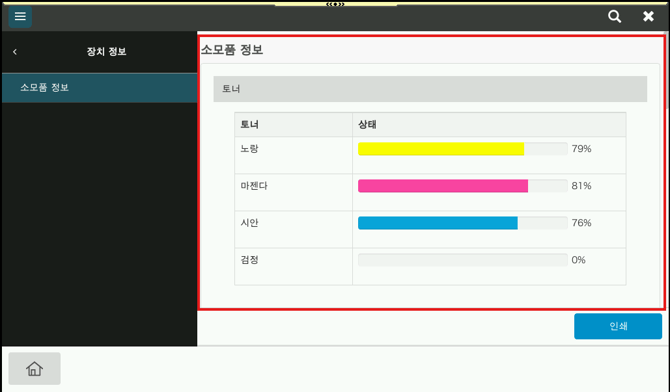Click the cyan toner level bar

pyautogui.click(x=438, y=223)
